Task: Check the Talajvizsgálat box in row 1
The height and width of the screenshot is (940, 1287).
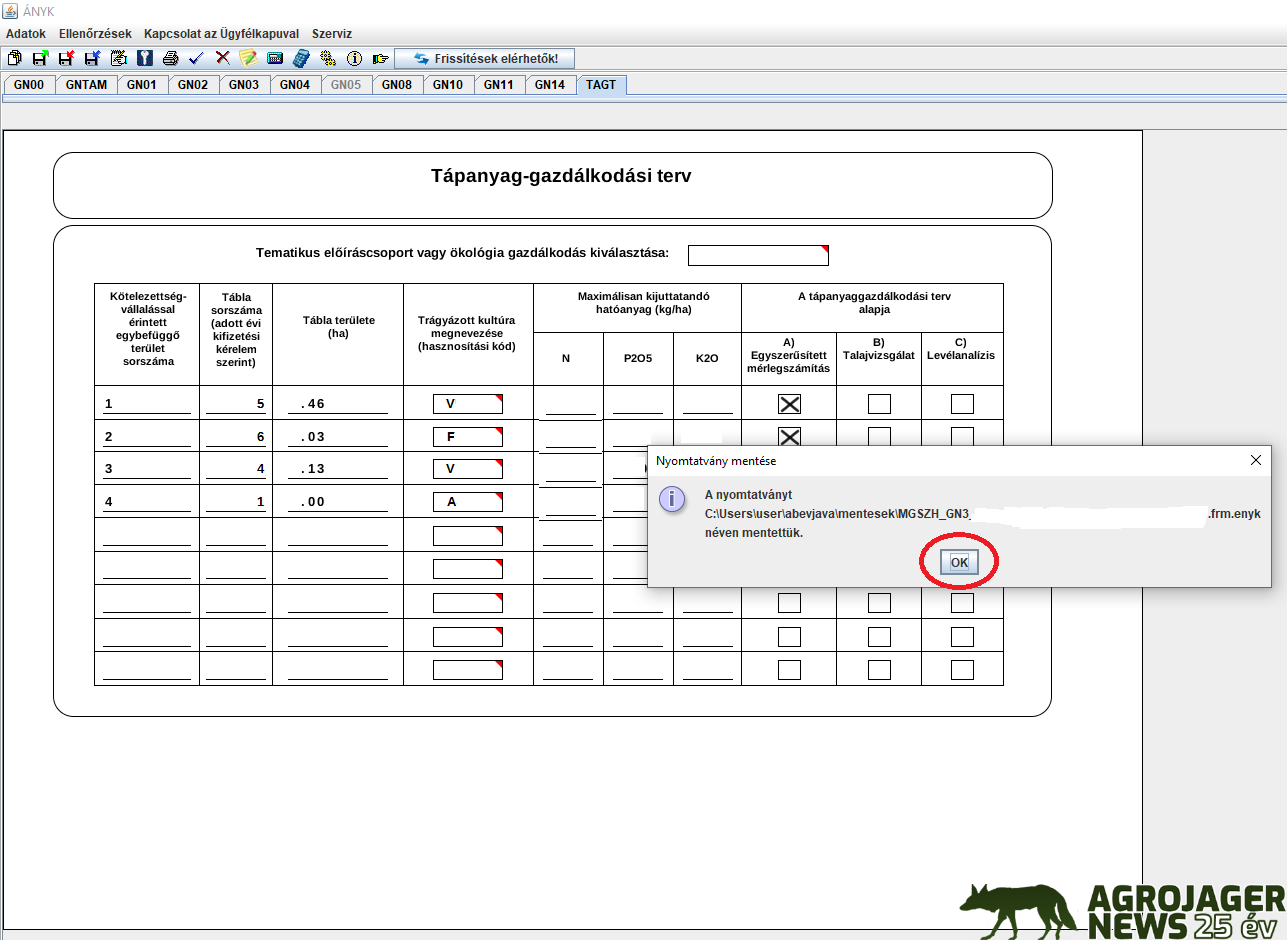Action: (879, 404)
